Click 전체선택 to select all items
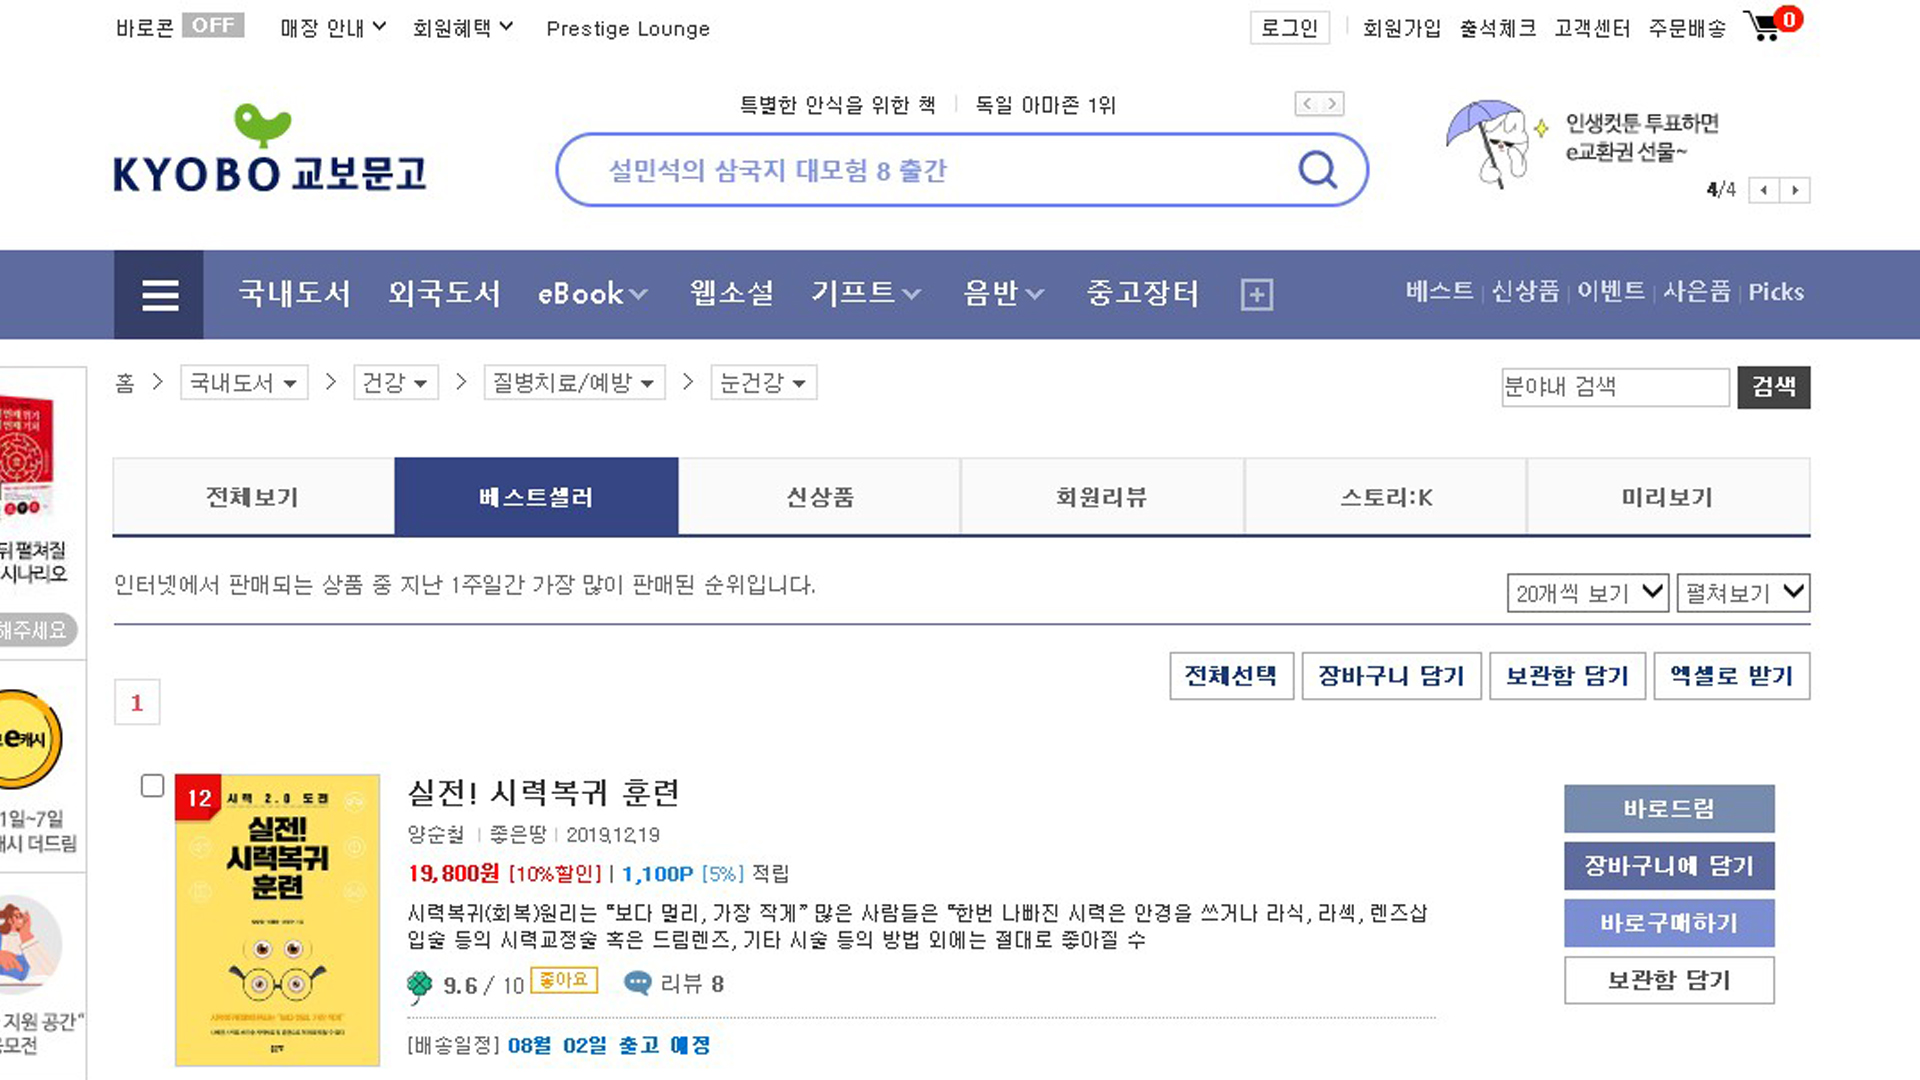1920x1080 pixels. 1231,676
